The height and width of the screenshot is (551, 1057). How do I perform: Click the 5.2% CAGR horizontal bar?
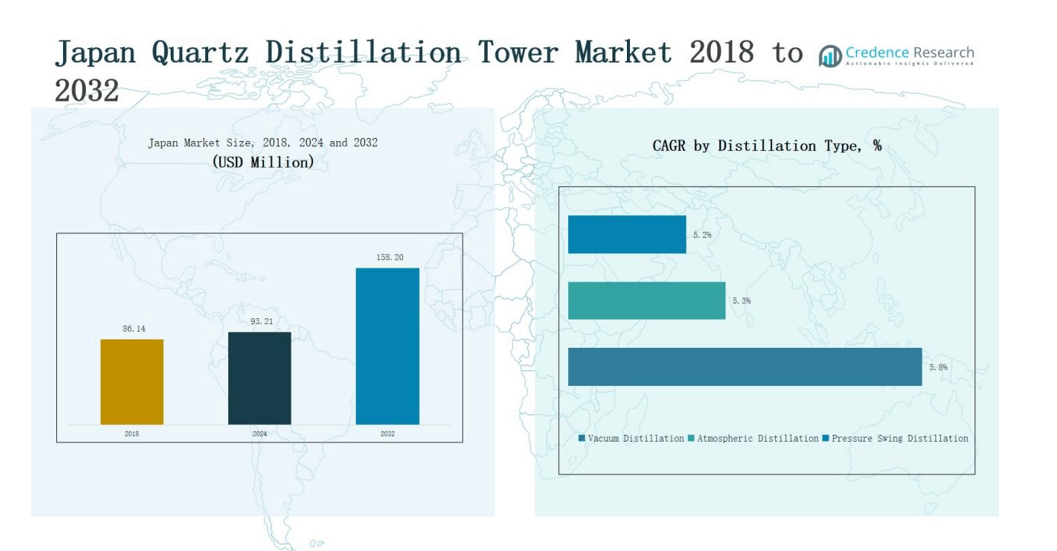coord(627,235)
